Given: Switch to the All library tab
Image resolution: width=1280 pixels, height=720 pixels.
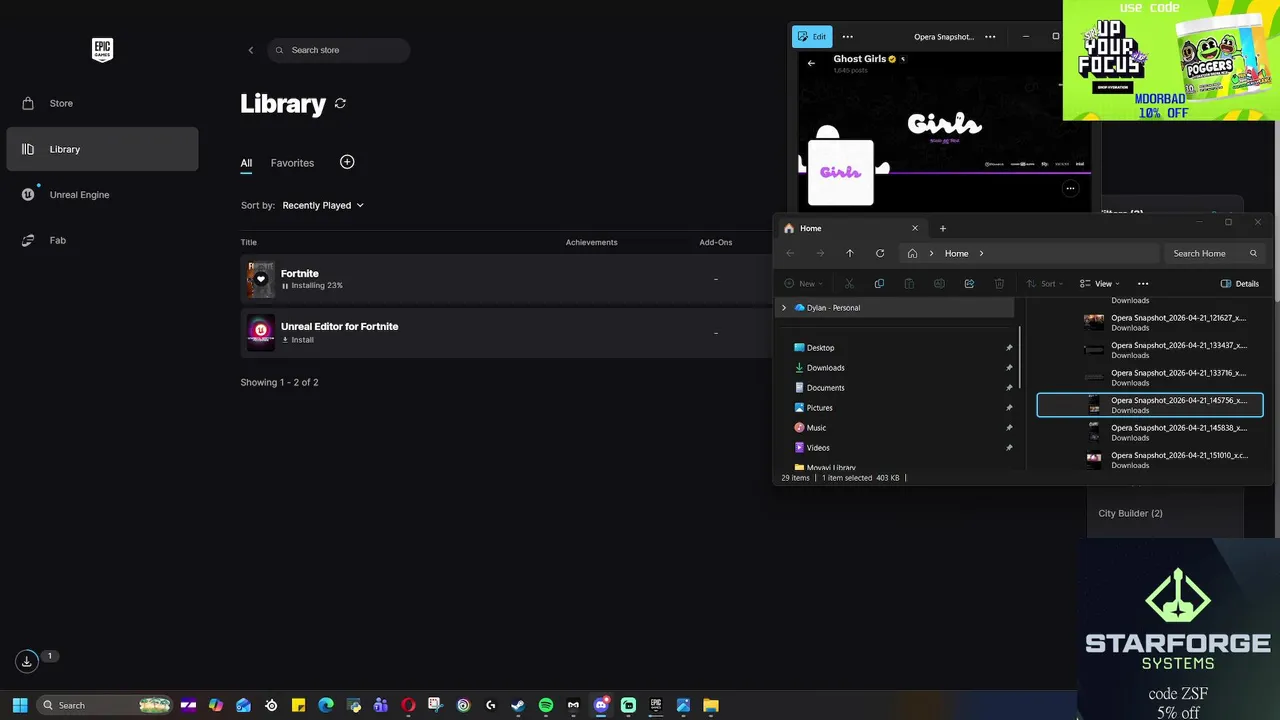Looking at the screenshot, I should 246,163.
